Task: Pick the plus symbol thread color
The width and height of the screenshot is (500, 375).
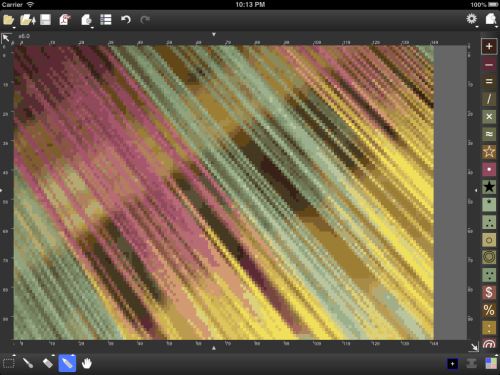Action: pyautogui.click(x=489, y=46)
